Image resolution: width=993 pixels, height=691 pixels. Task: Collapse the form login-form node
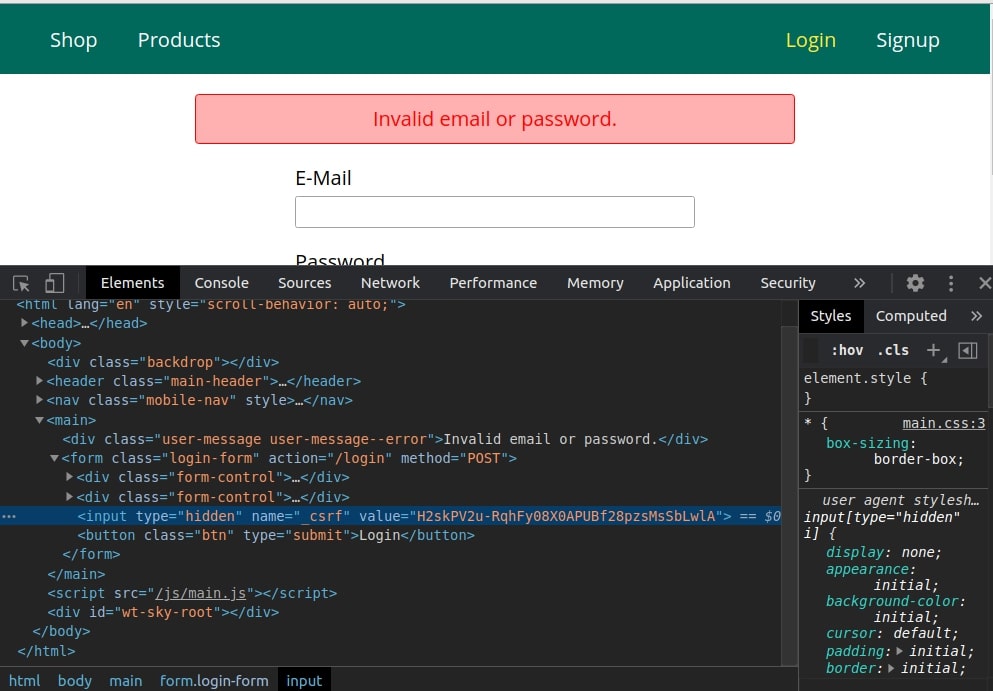[54, 458]
